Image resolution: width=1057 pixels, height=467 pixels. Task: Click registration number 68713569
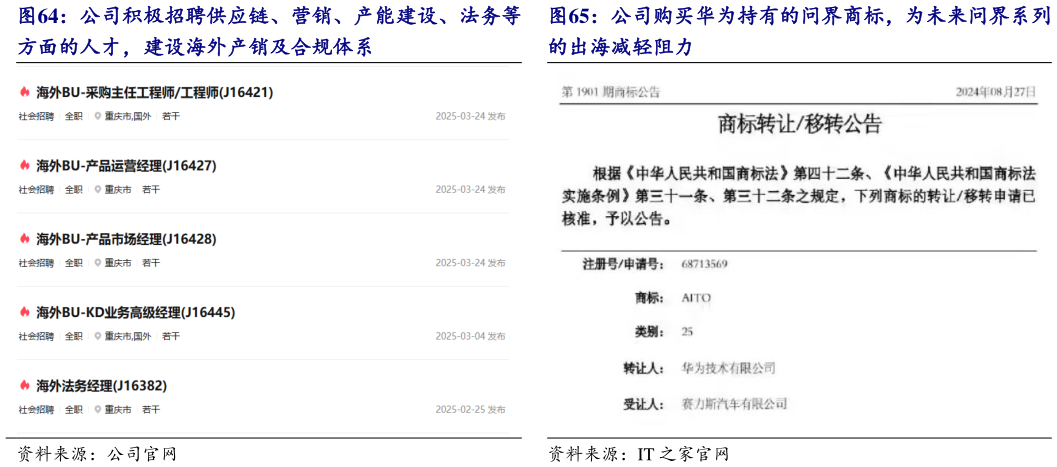(704, 263)
